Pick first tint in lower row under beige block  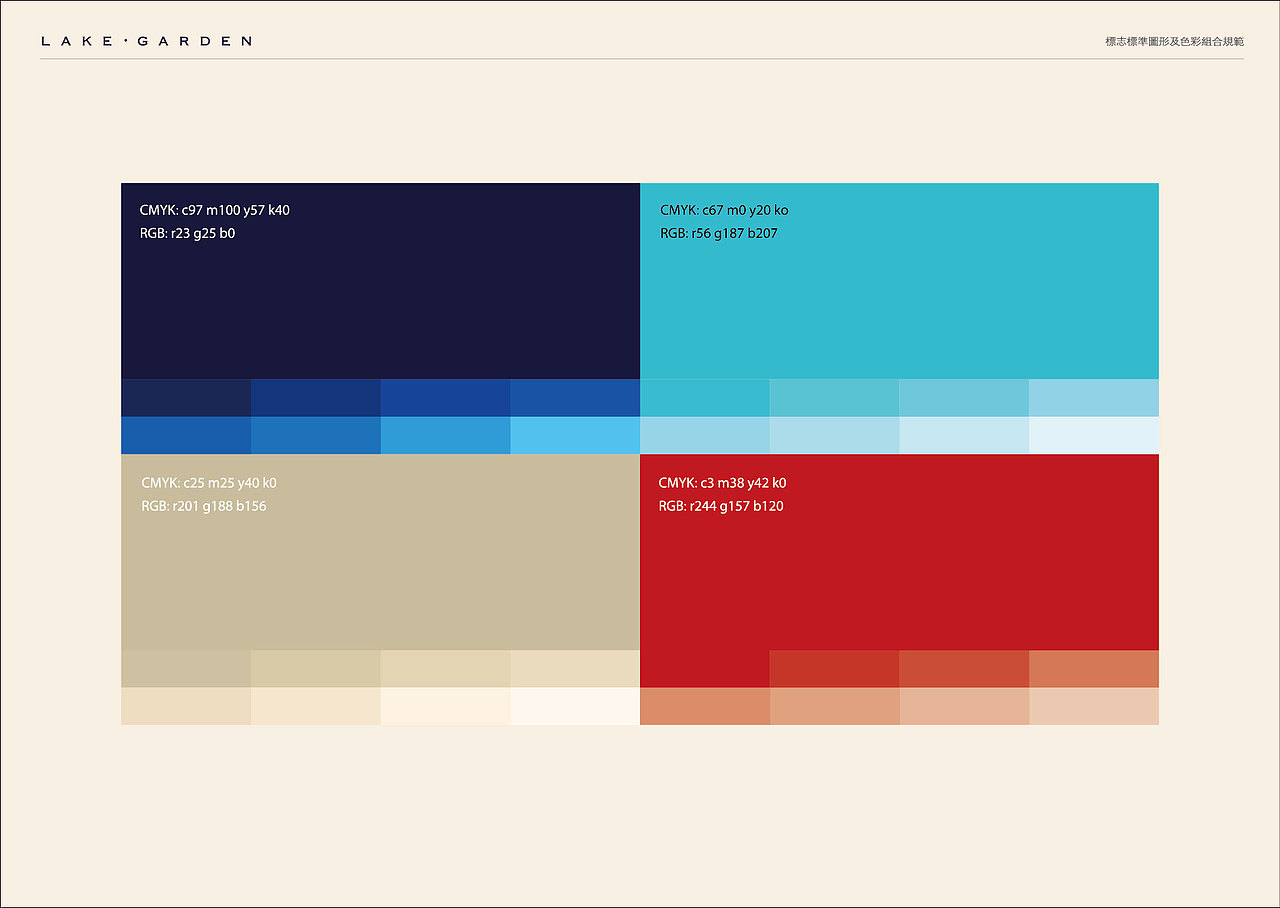(x=186, y=706)
